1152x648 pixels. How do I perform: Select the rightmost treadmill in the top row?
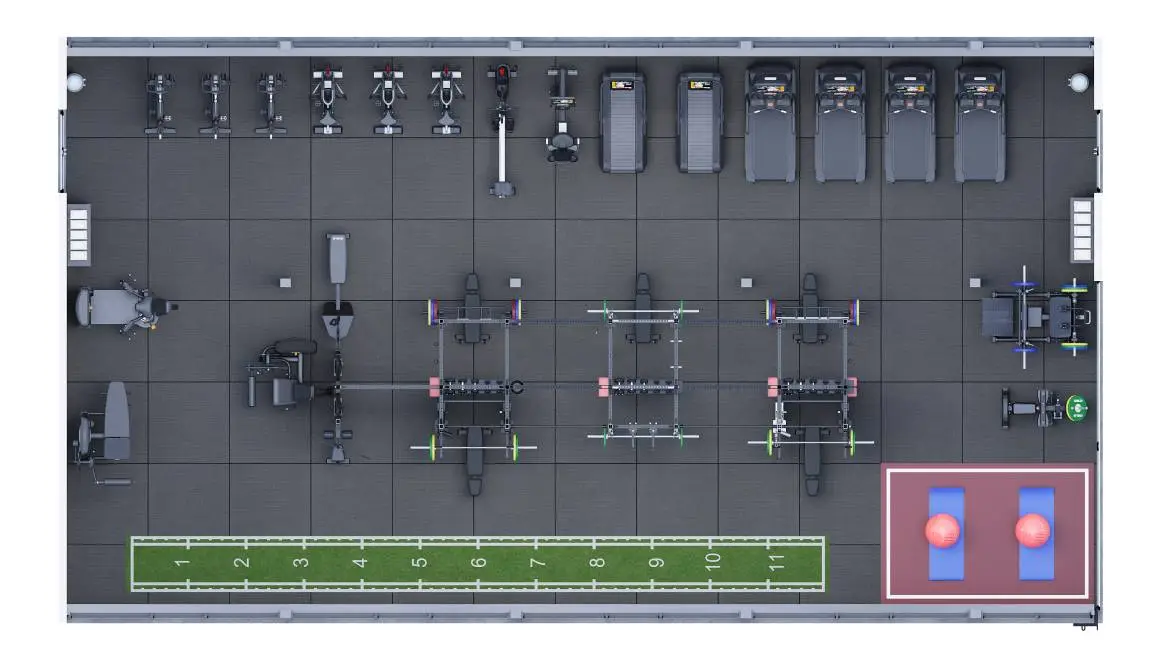click(979, 122)
